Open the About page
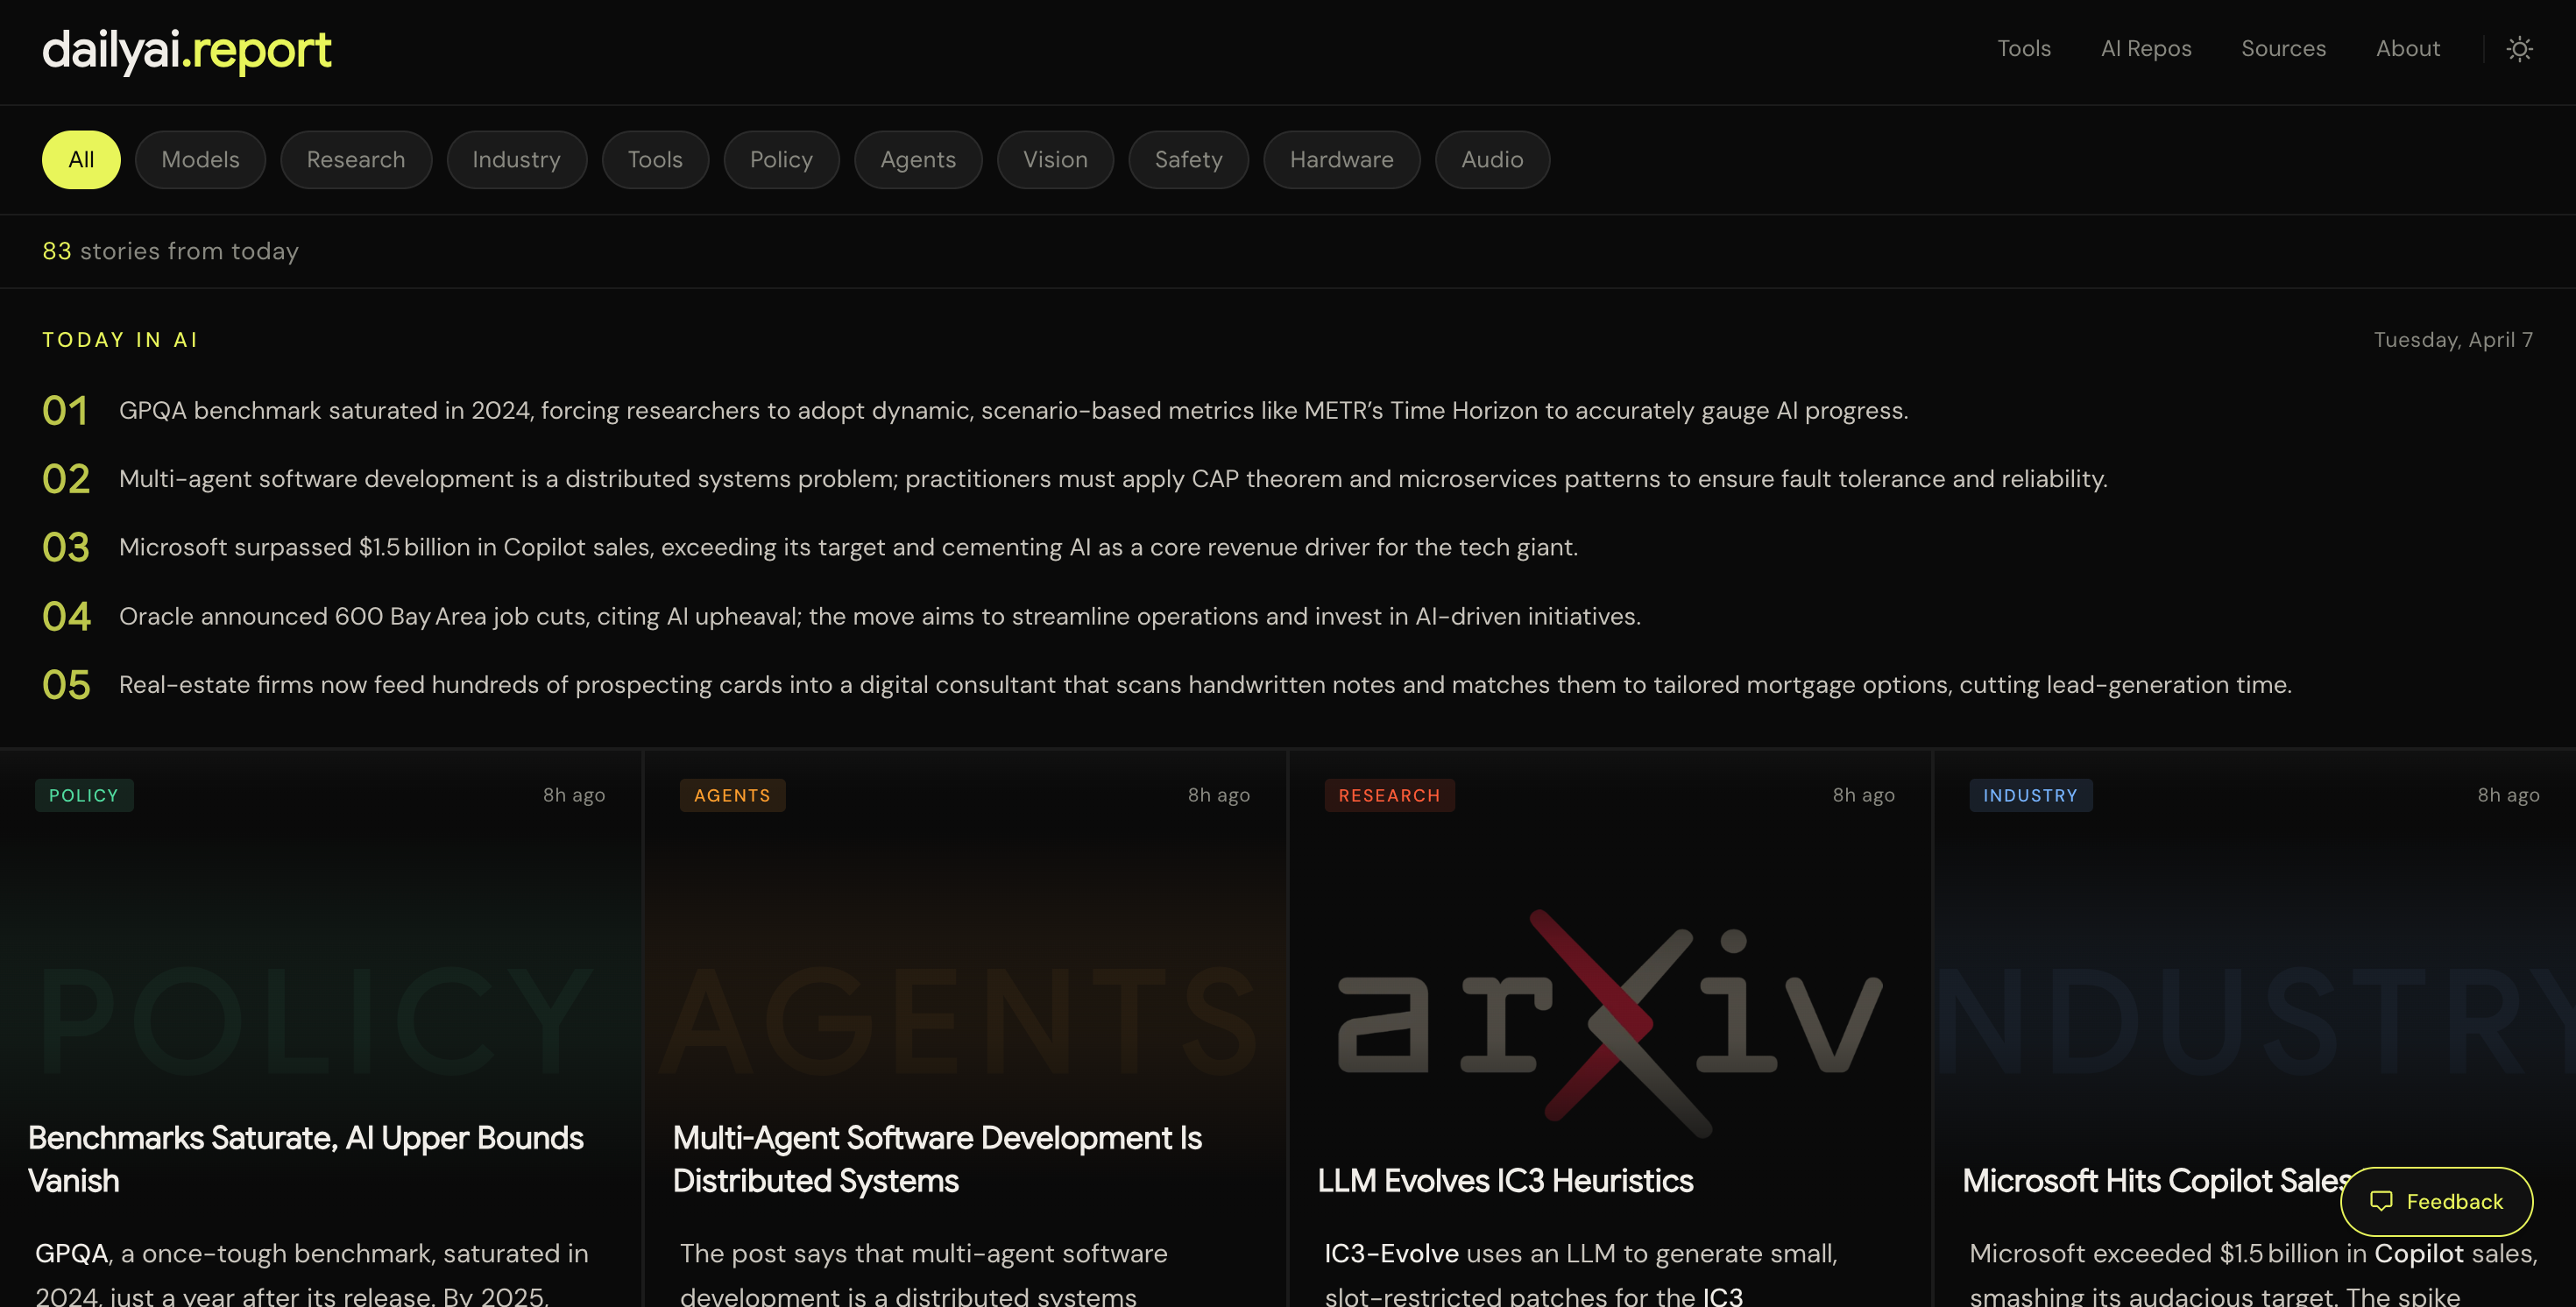Image resolution: width=2576 pixels, height=1307 pixels. click(x=2407, y=48)
